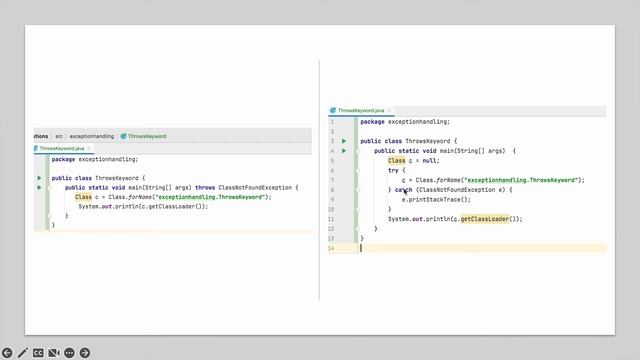Click the class icon in ThrowsKeyword breadcrumb
640x360 pixels.
(x=123, y=136)
